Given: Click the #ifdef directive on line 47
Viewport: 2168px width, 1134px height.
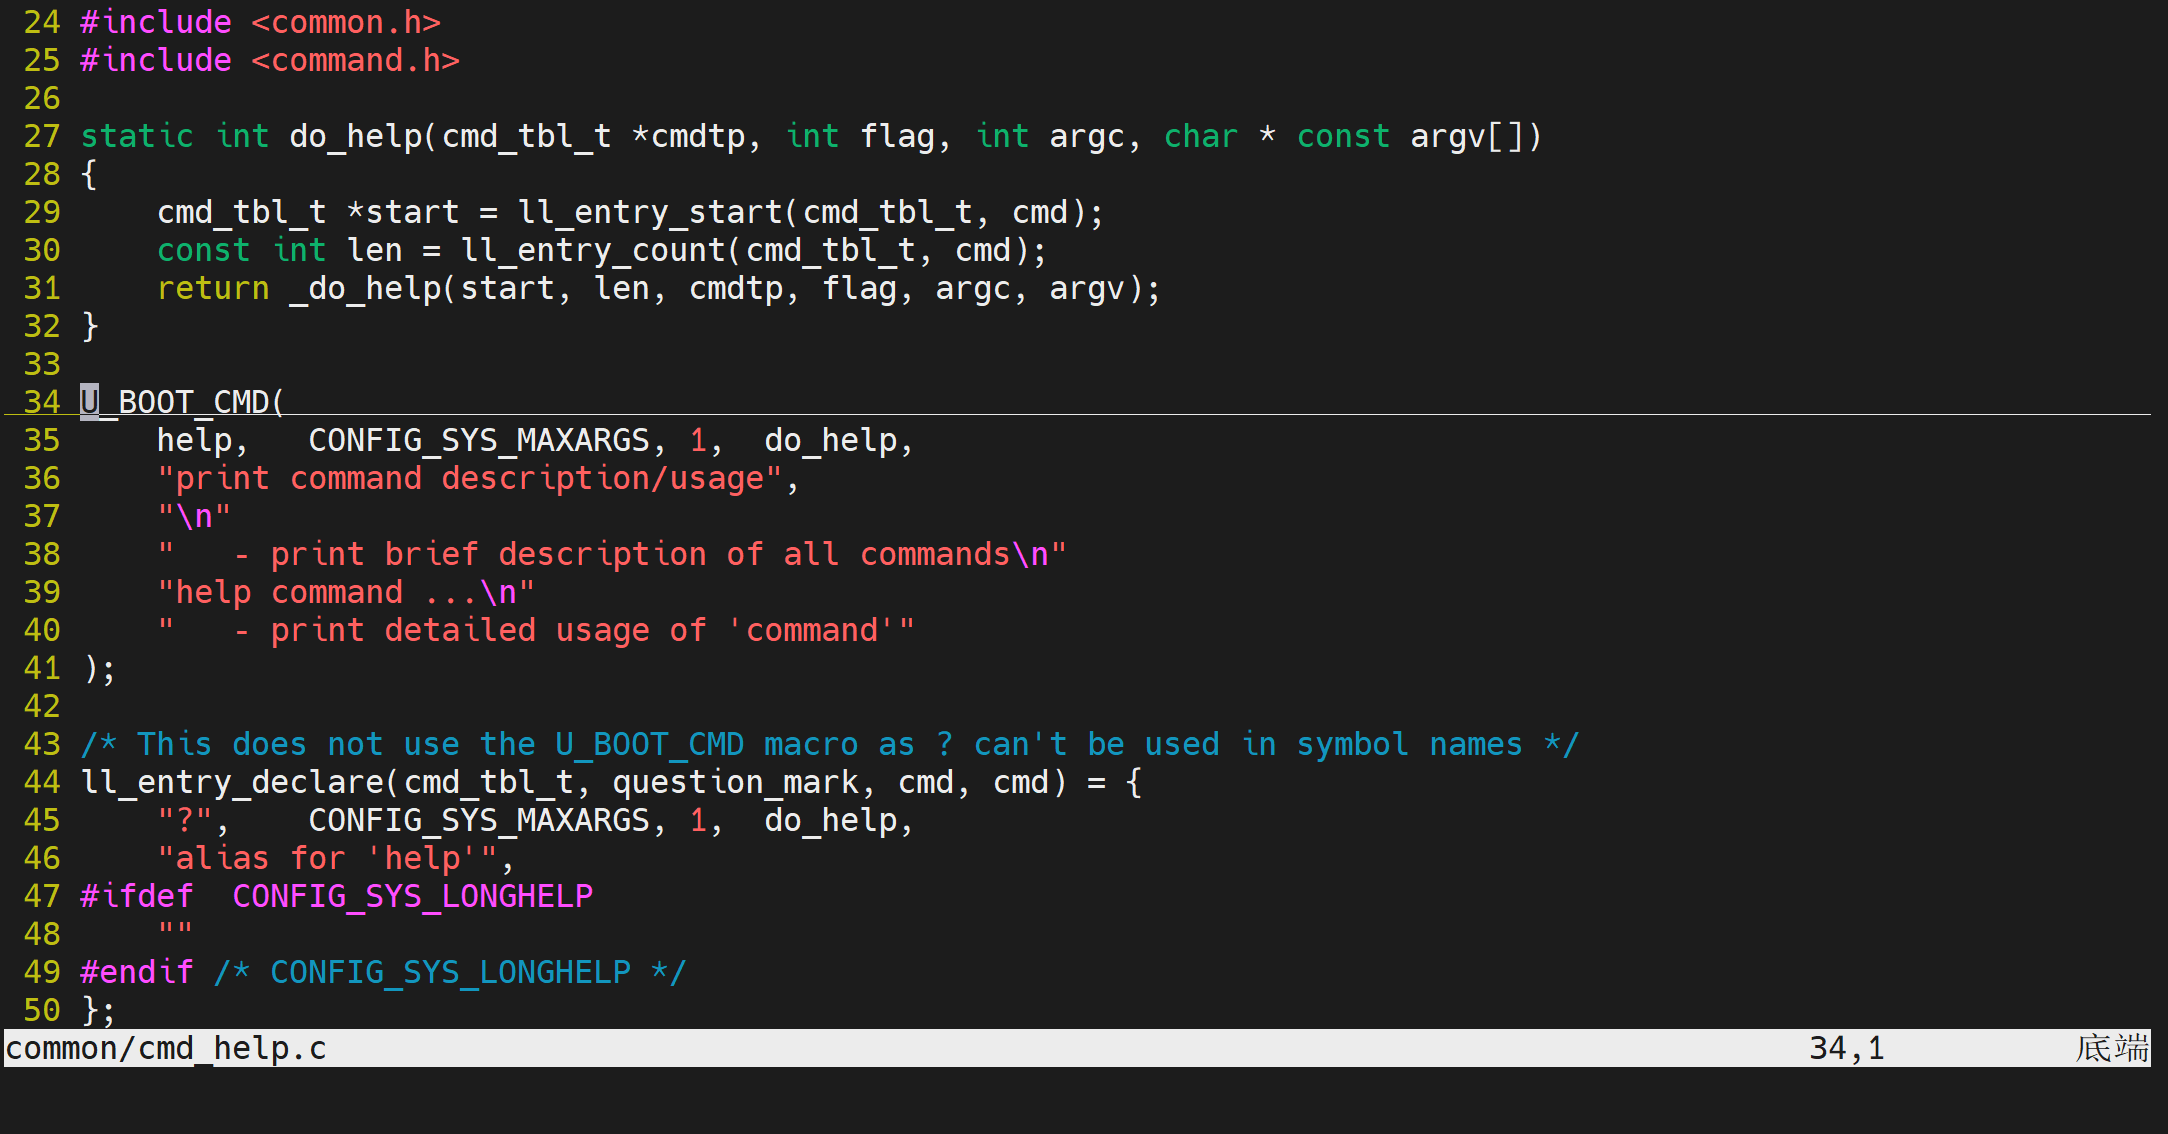Looking at the screenshot, I should click(x=136, y=896).
